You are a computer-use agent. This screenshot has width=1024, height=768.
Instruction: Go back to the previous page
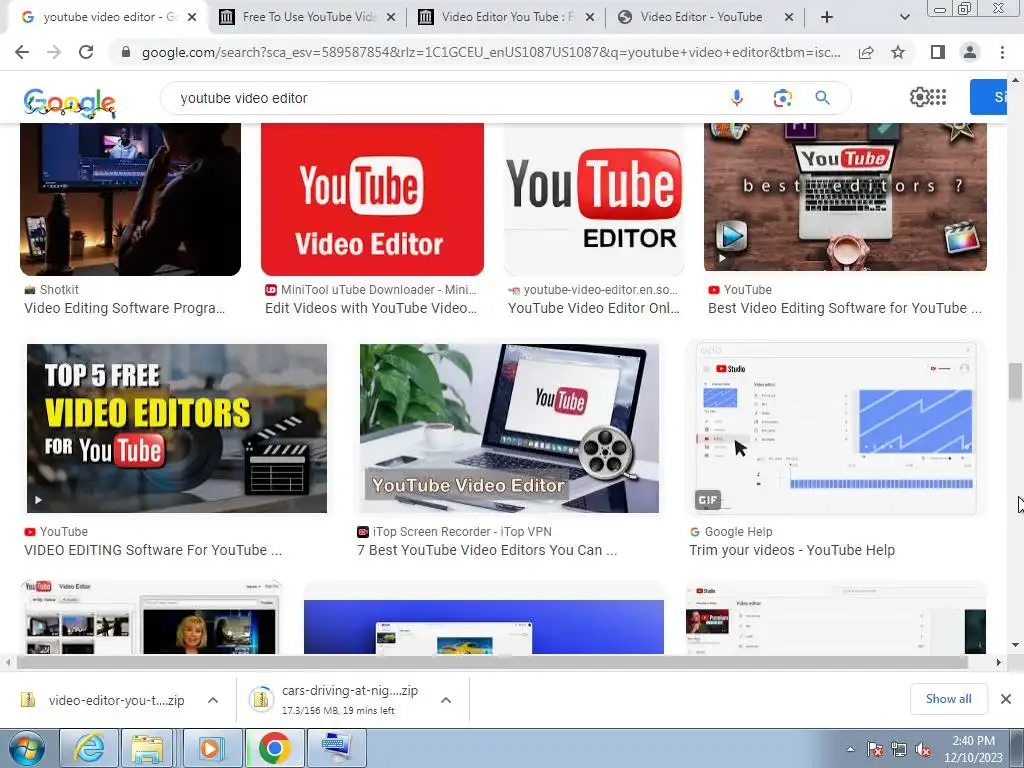point(22,52)
